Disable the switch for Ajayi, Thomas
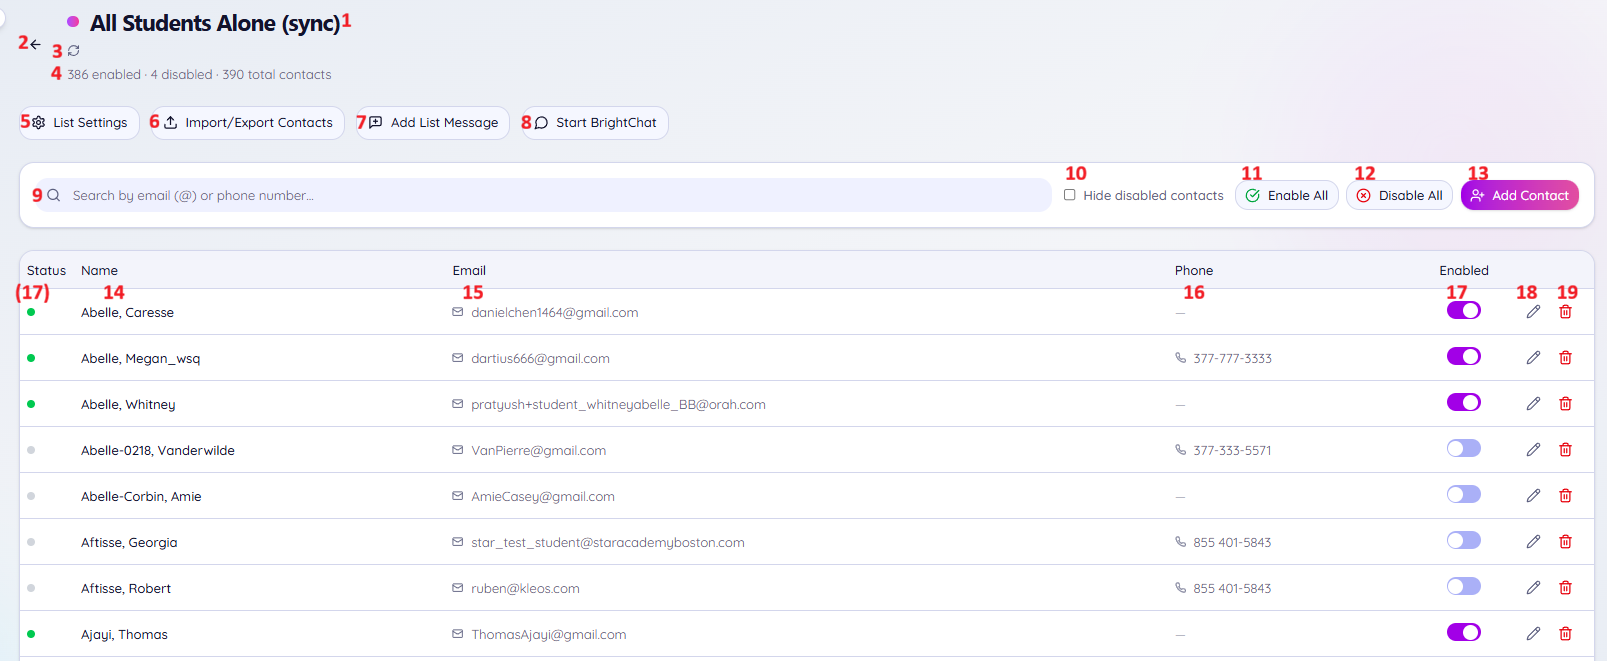The width and height of the screenshot is (1607, 661). pos(1464,632)
